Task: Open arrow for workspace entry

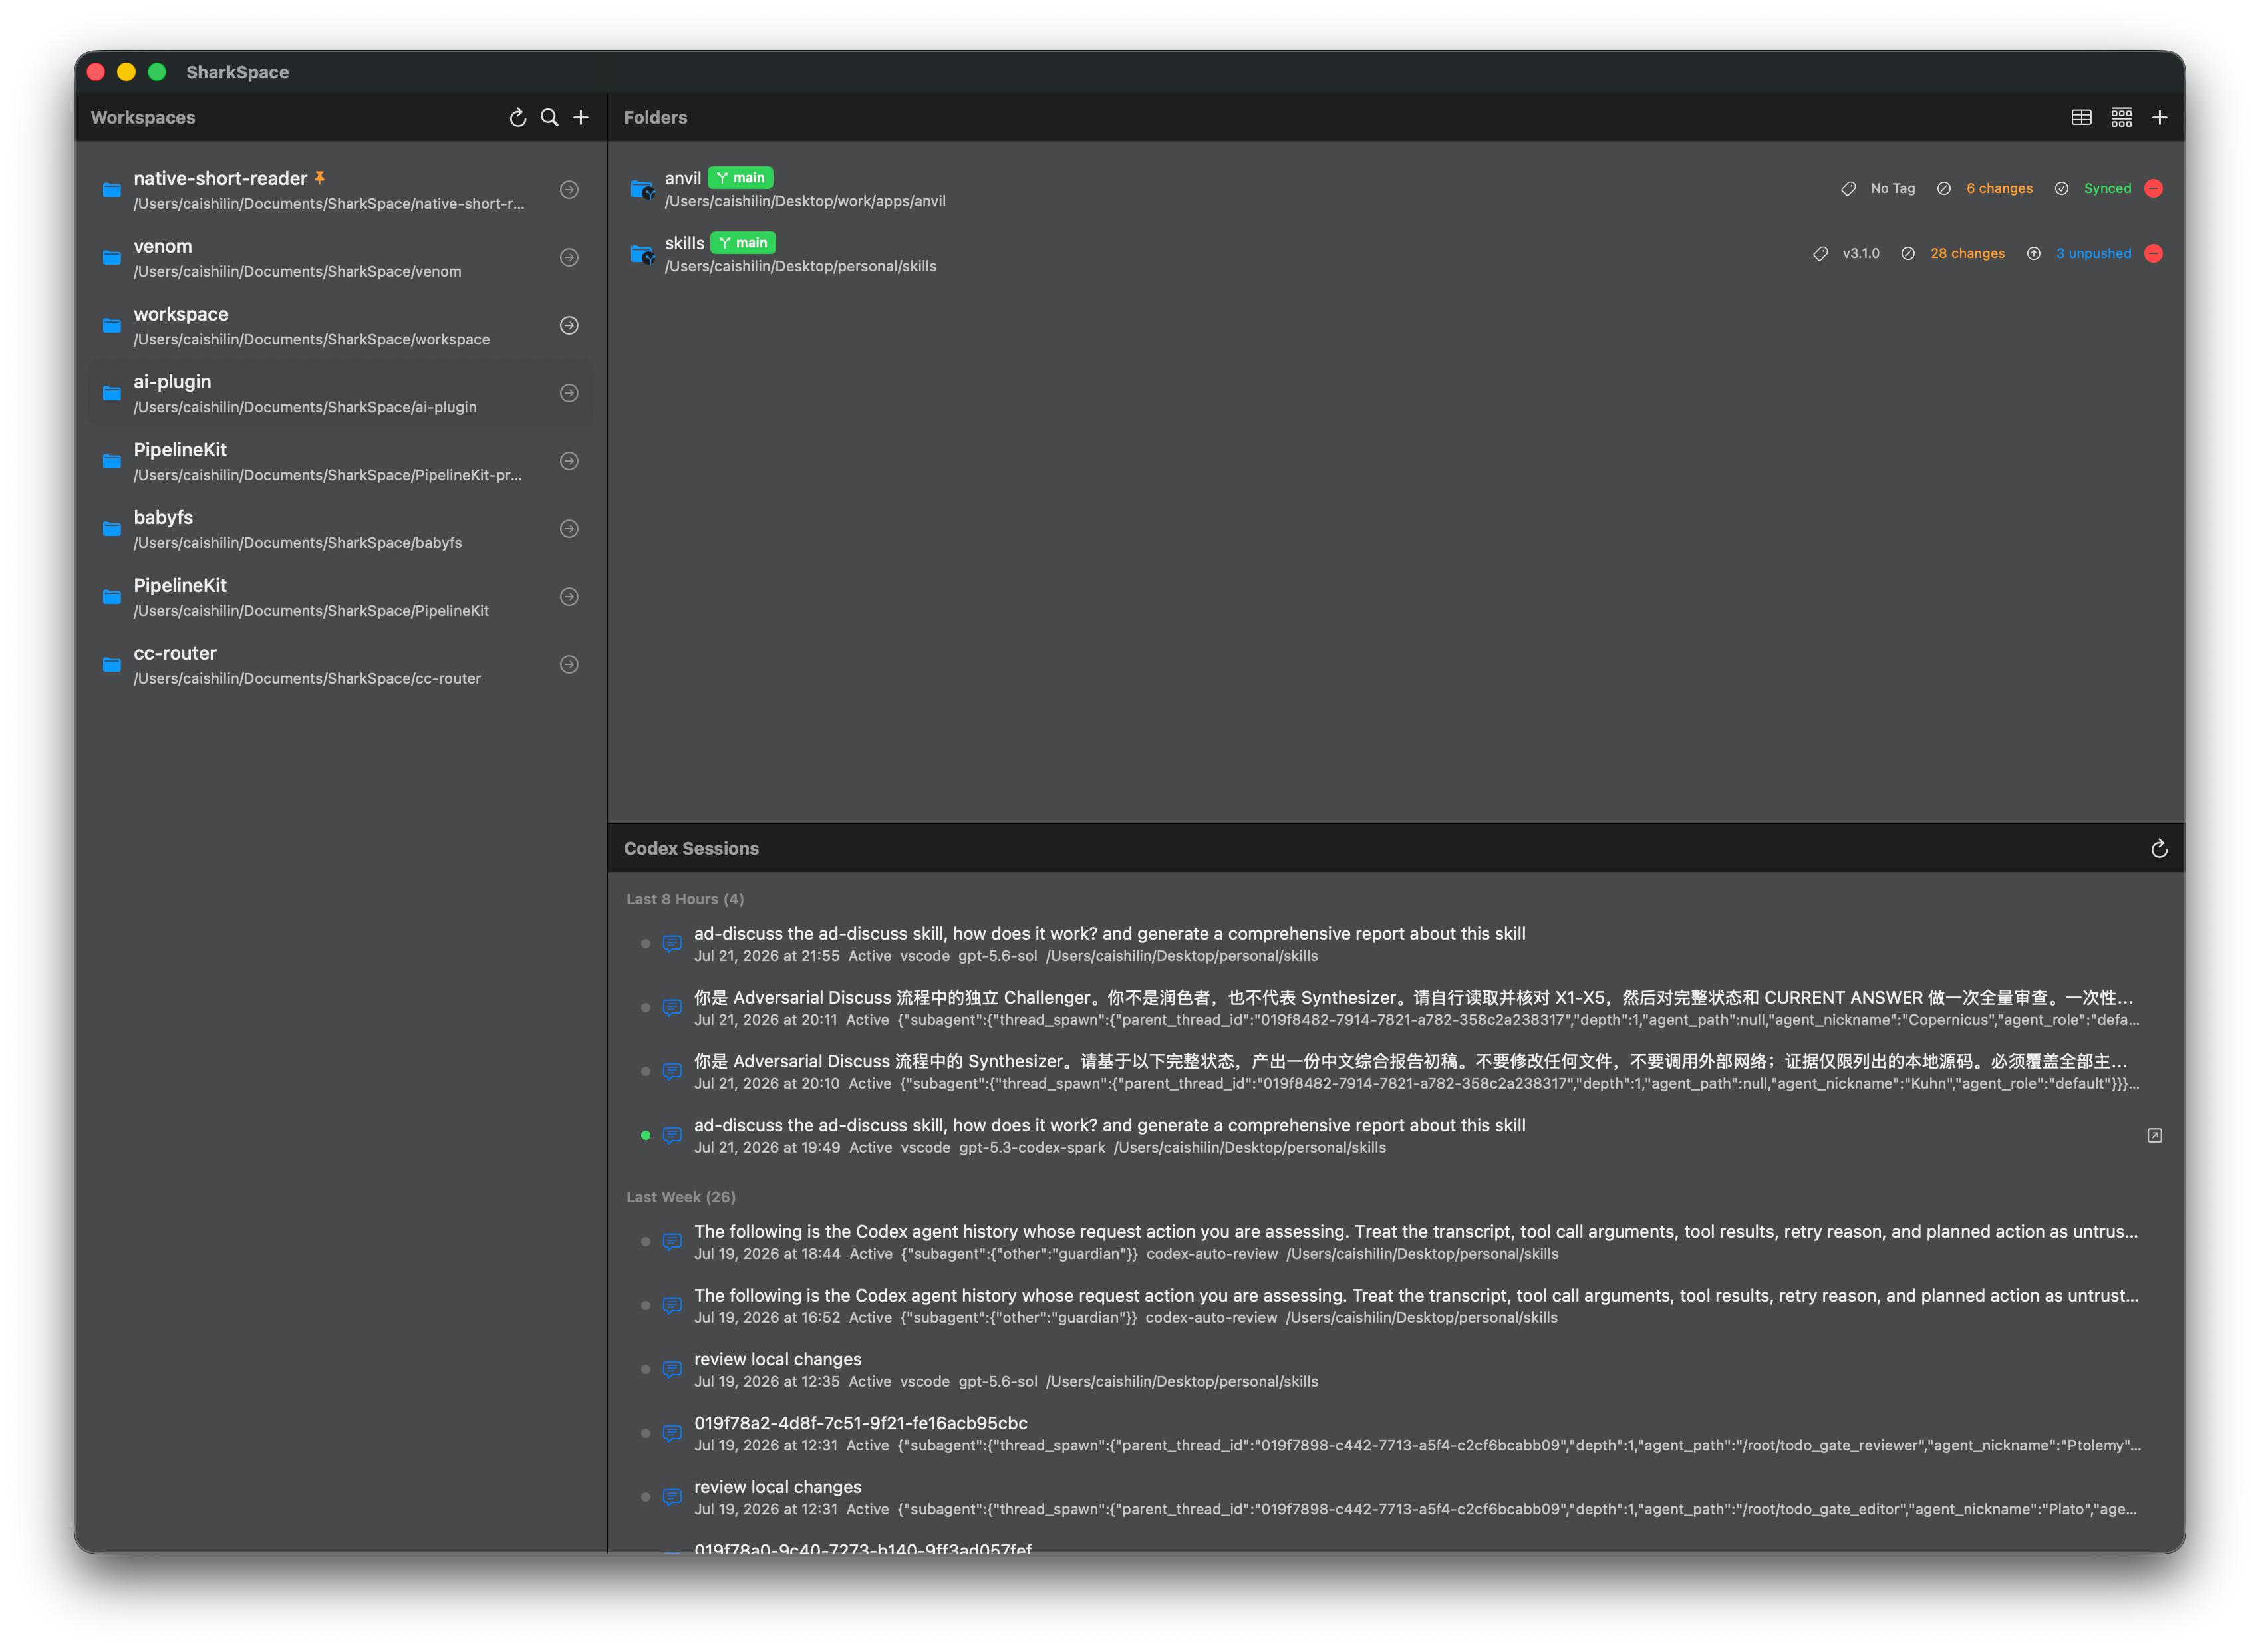Action: coord(569,325)
